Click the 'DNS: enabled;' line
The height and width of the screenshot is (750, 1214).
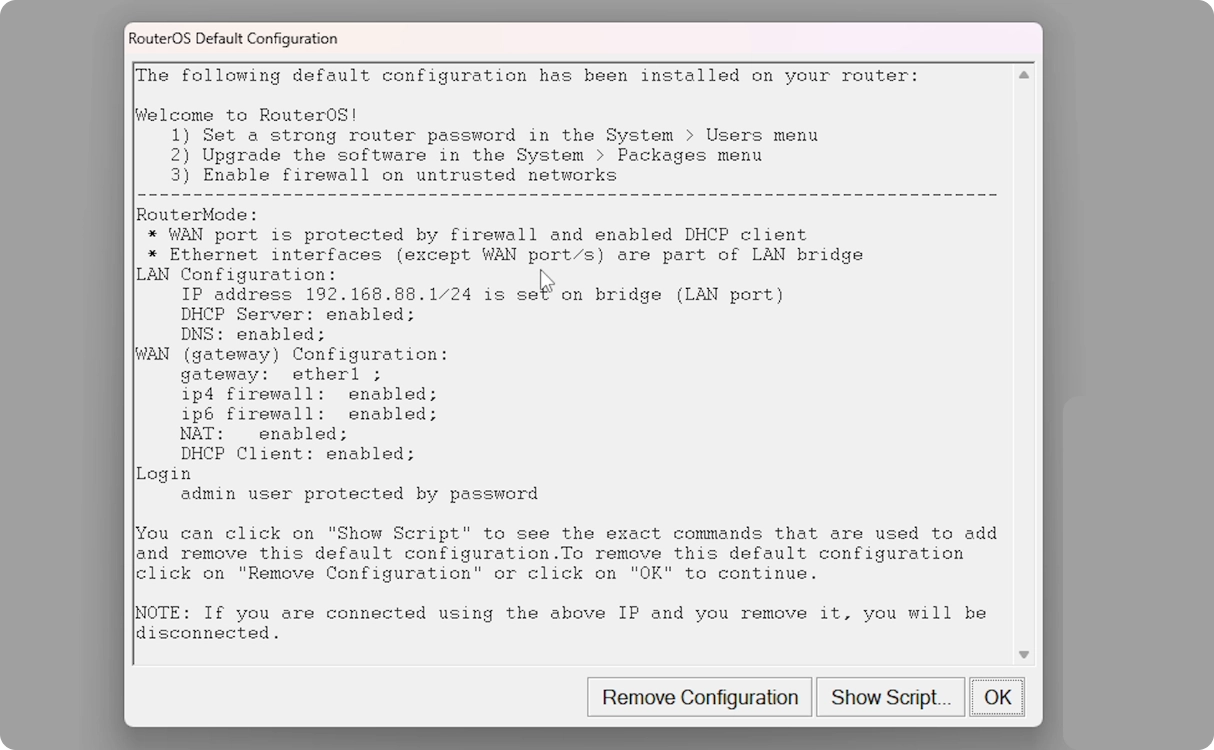(252, 334)
